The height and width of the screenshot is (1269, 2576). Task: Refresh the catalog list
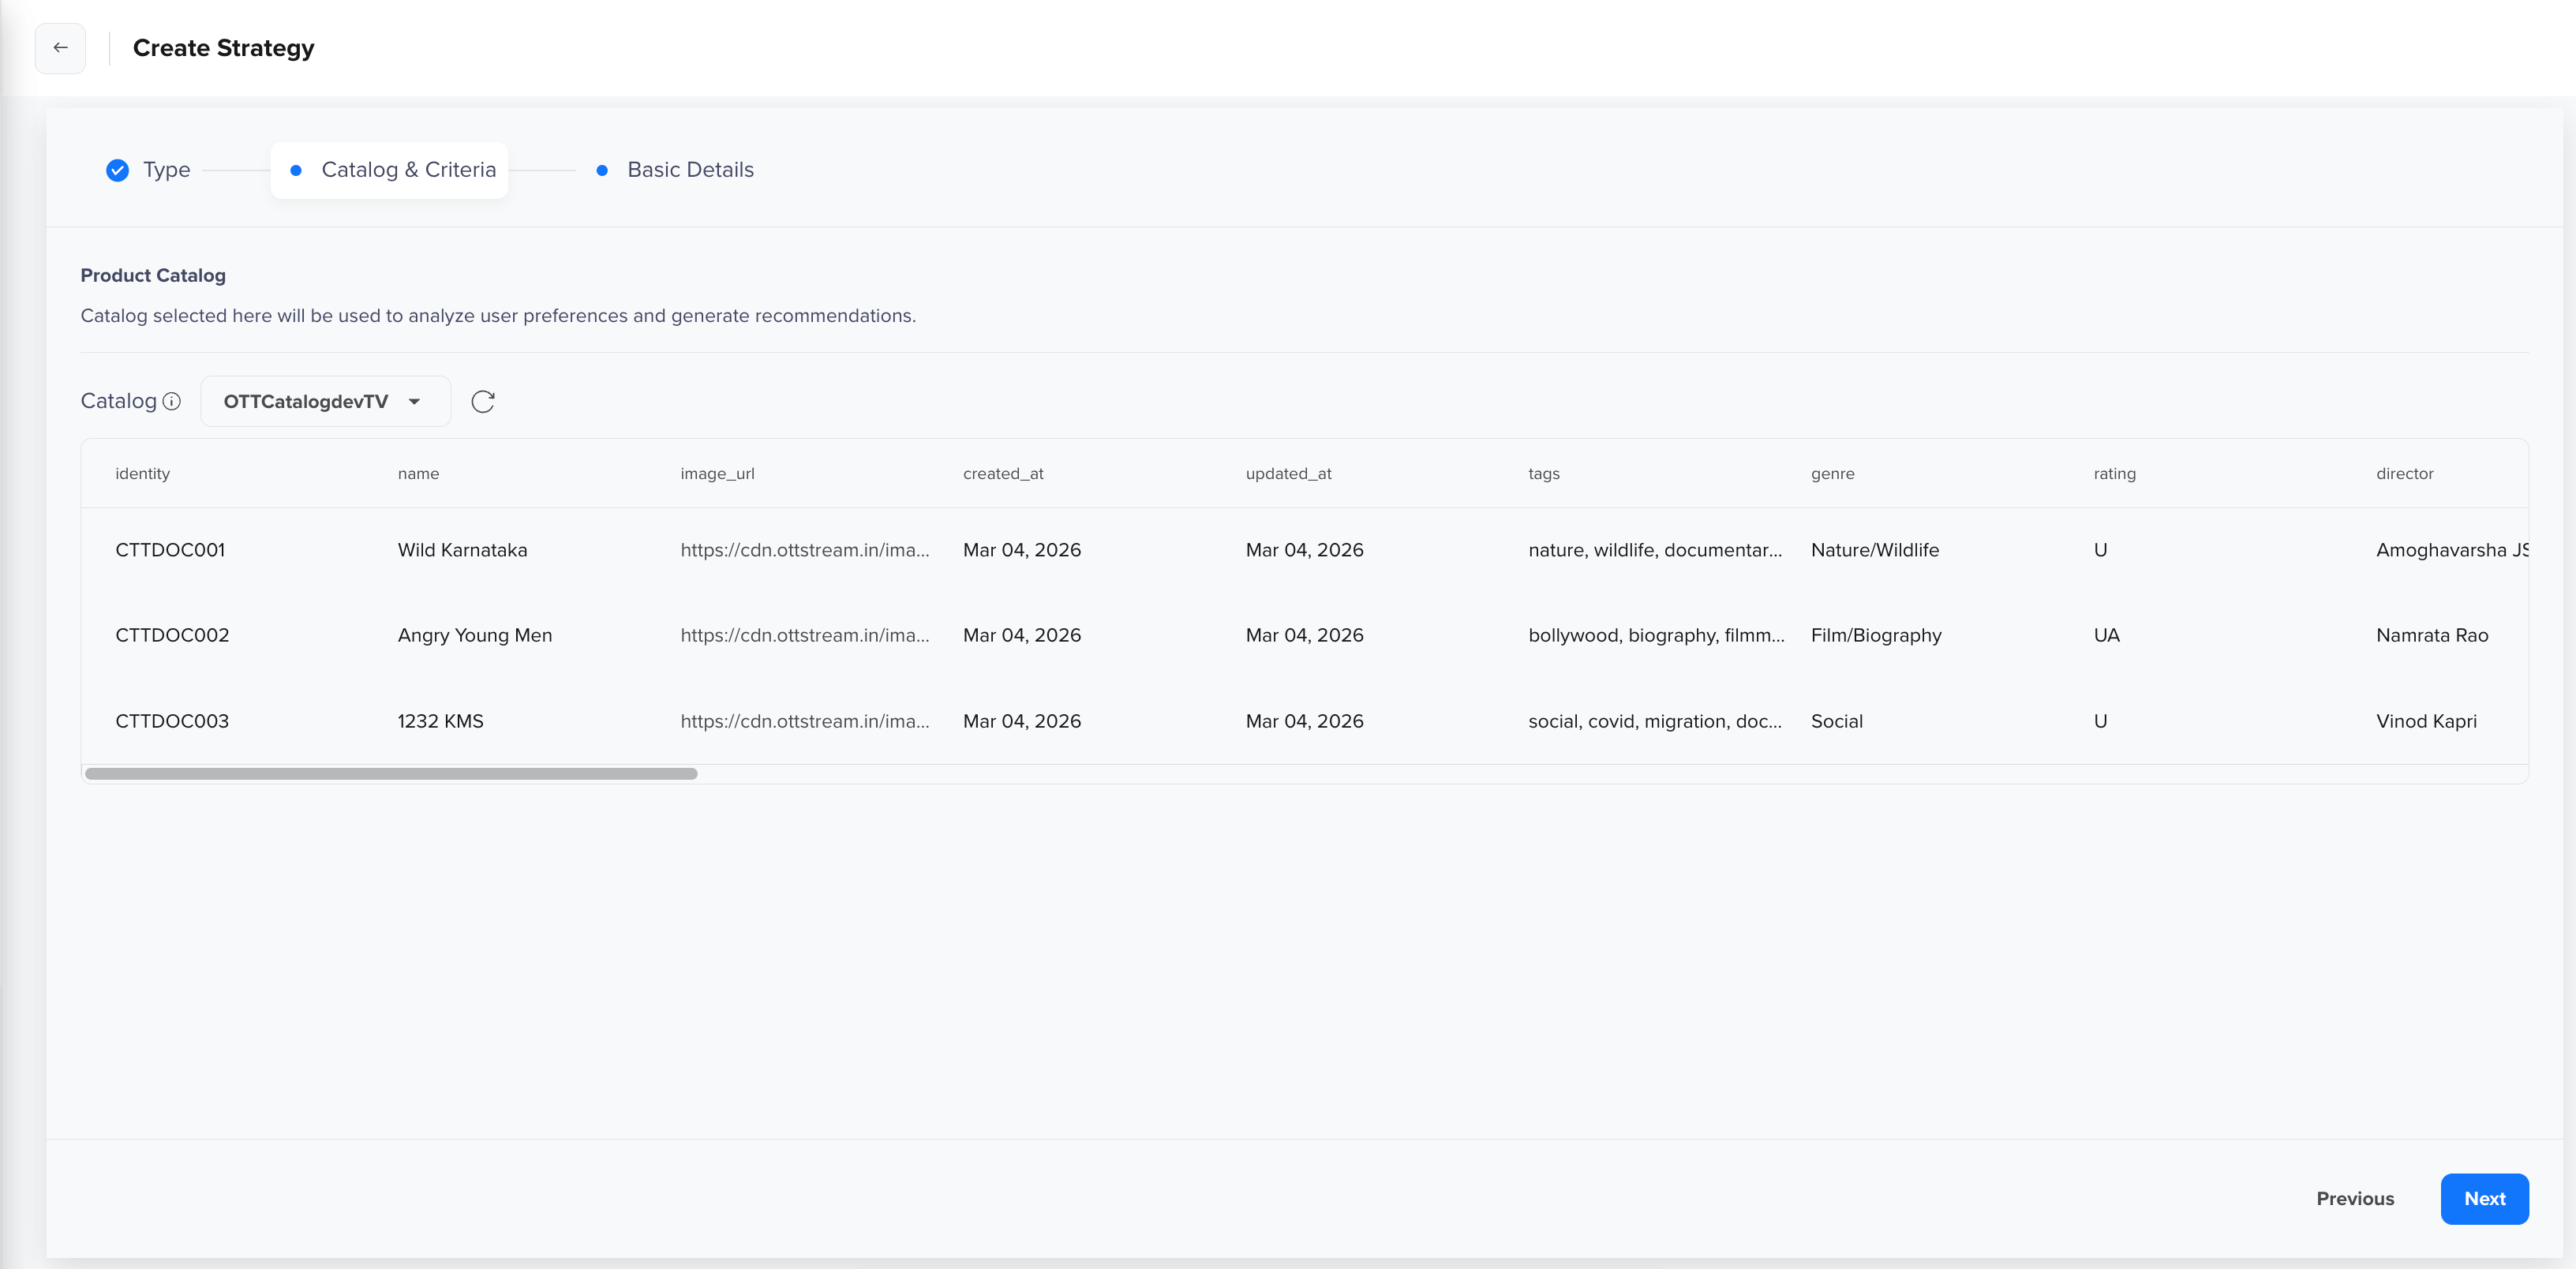pos(483,401)
